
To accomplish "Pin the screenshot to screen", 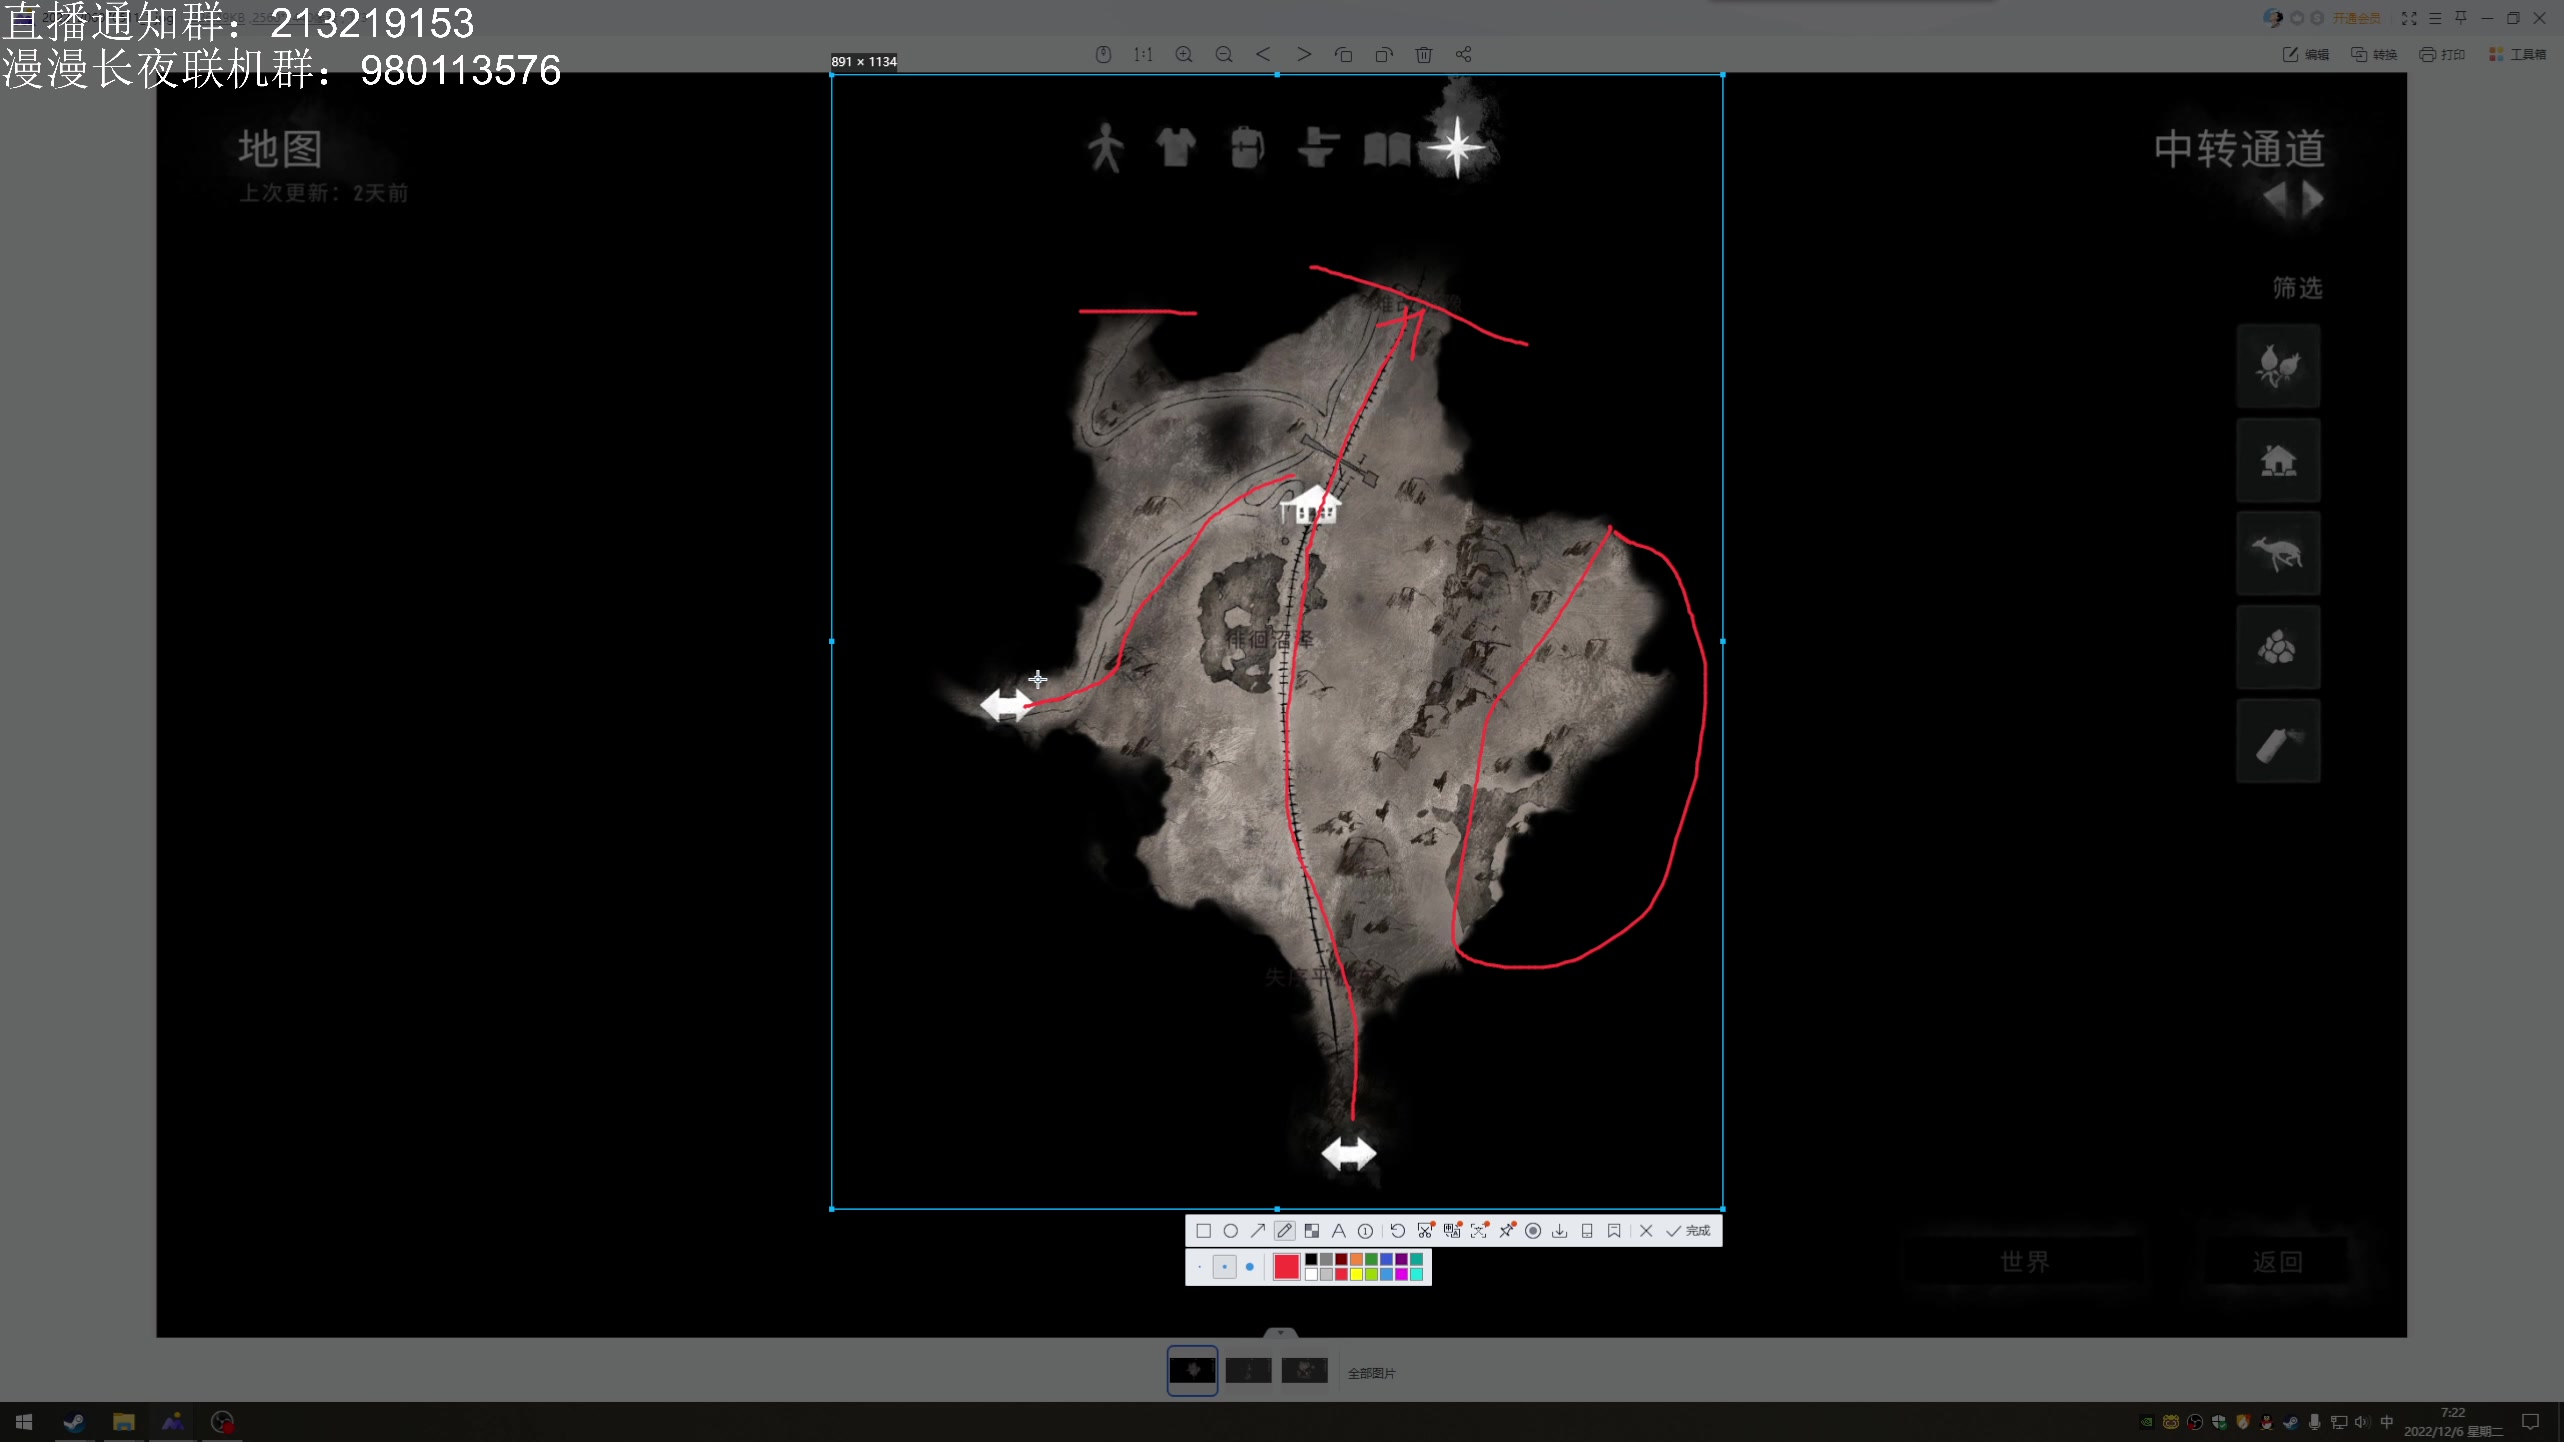I will pyautogui.click(x=1506, y=1231).
